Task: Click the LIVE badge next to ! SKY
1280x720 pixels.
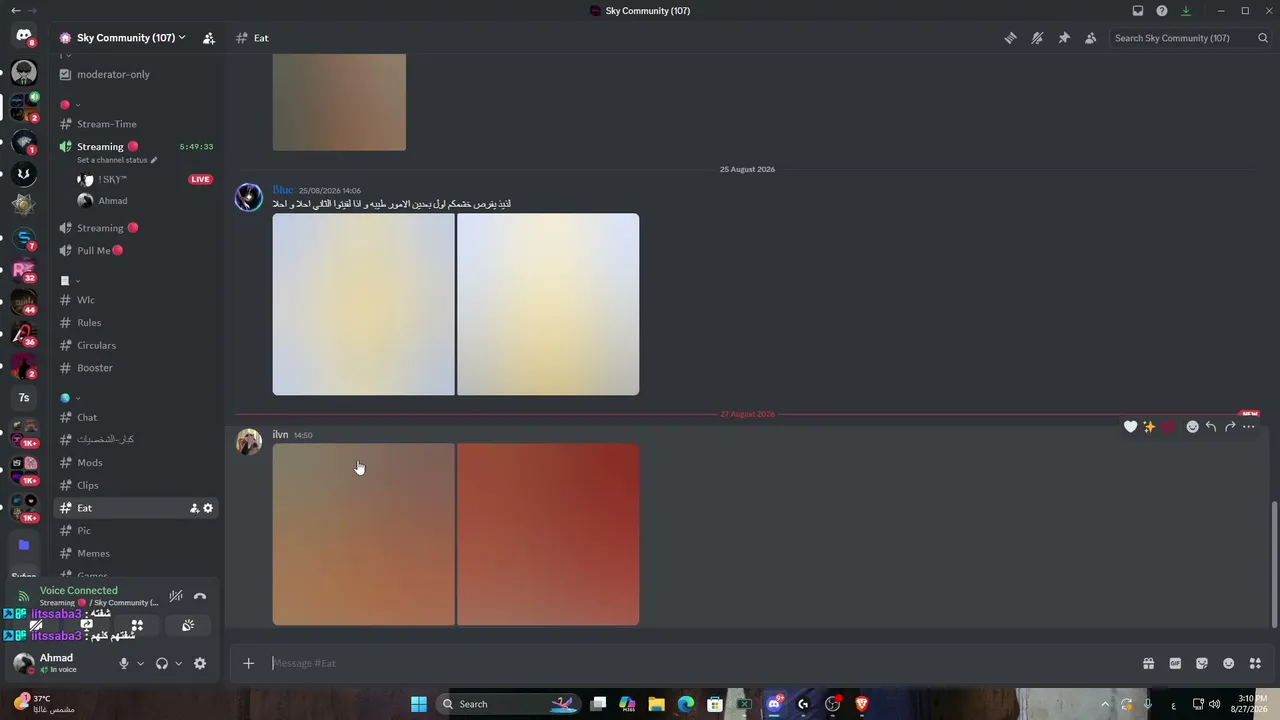Action: pos(201,179)
